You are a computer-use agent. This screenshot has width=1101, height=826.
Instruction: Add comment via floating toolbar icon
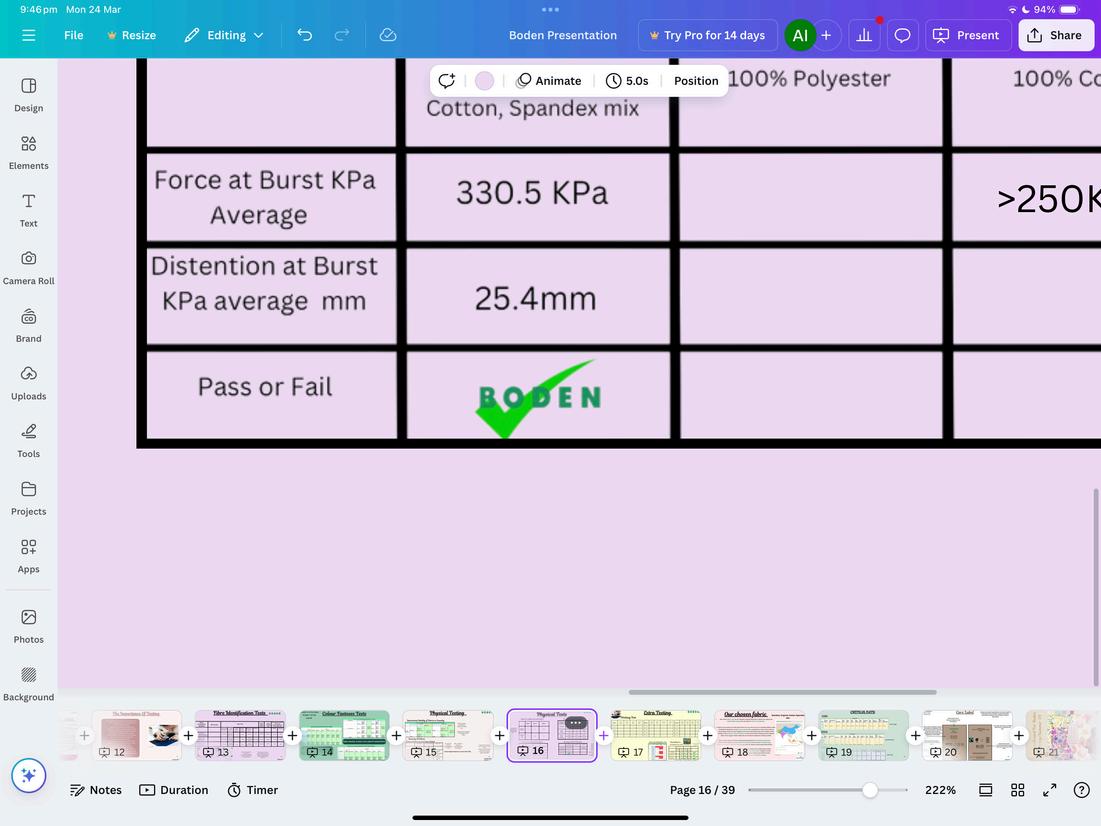(x=447, y=81)
